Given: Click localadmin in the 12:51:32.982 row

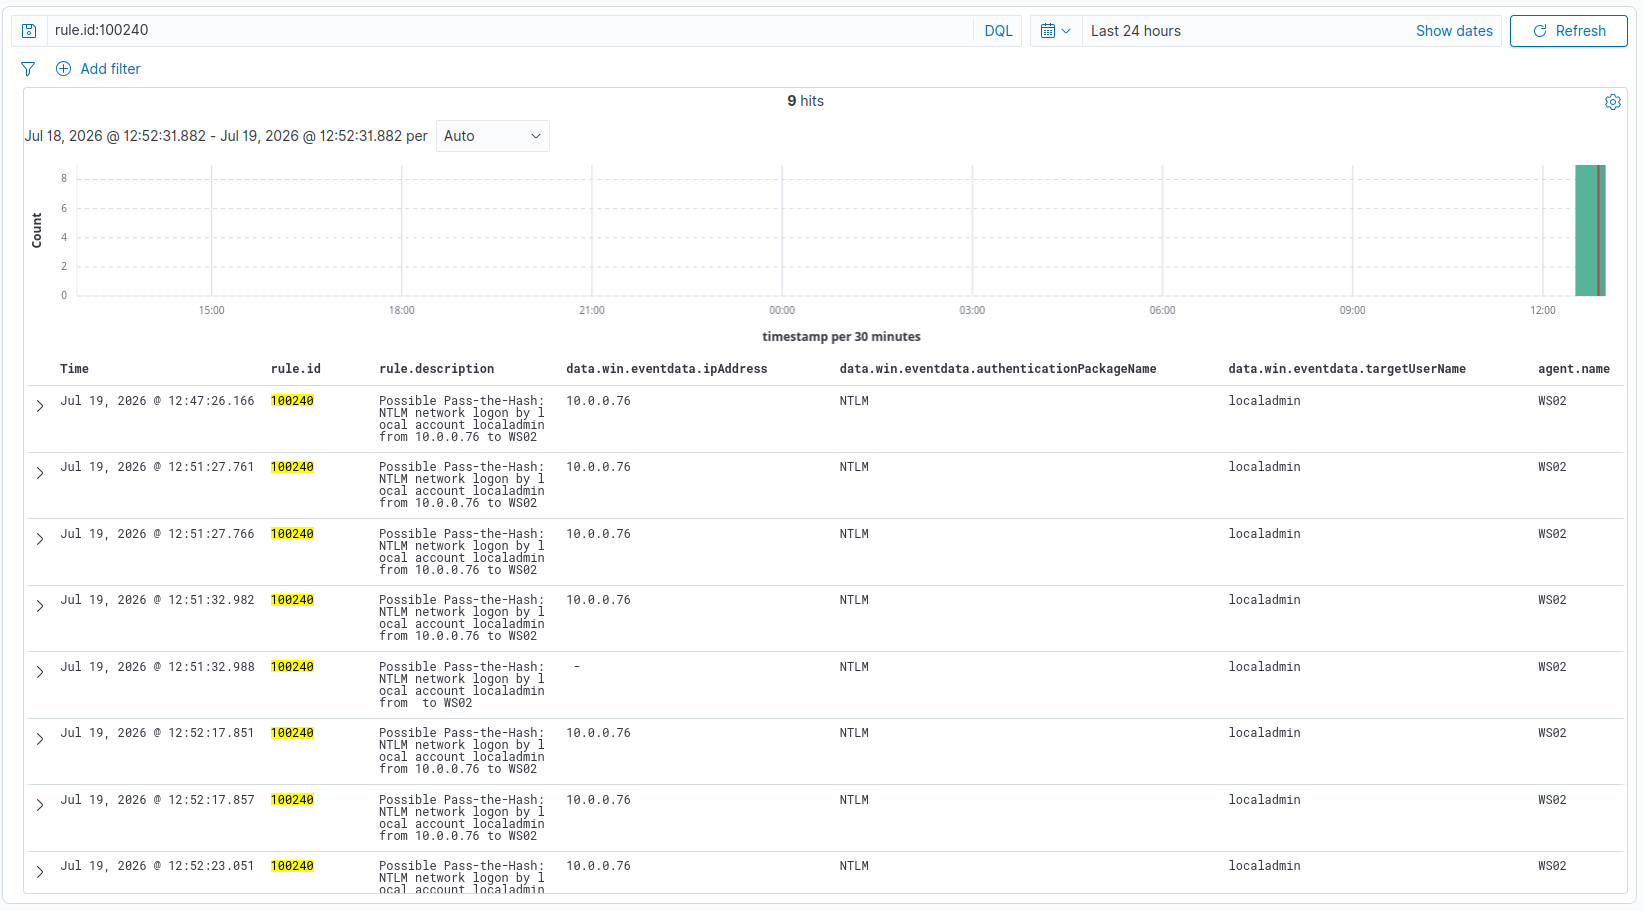Looking at the screenshot, I should tap(1265, 600).
